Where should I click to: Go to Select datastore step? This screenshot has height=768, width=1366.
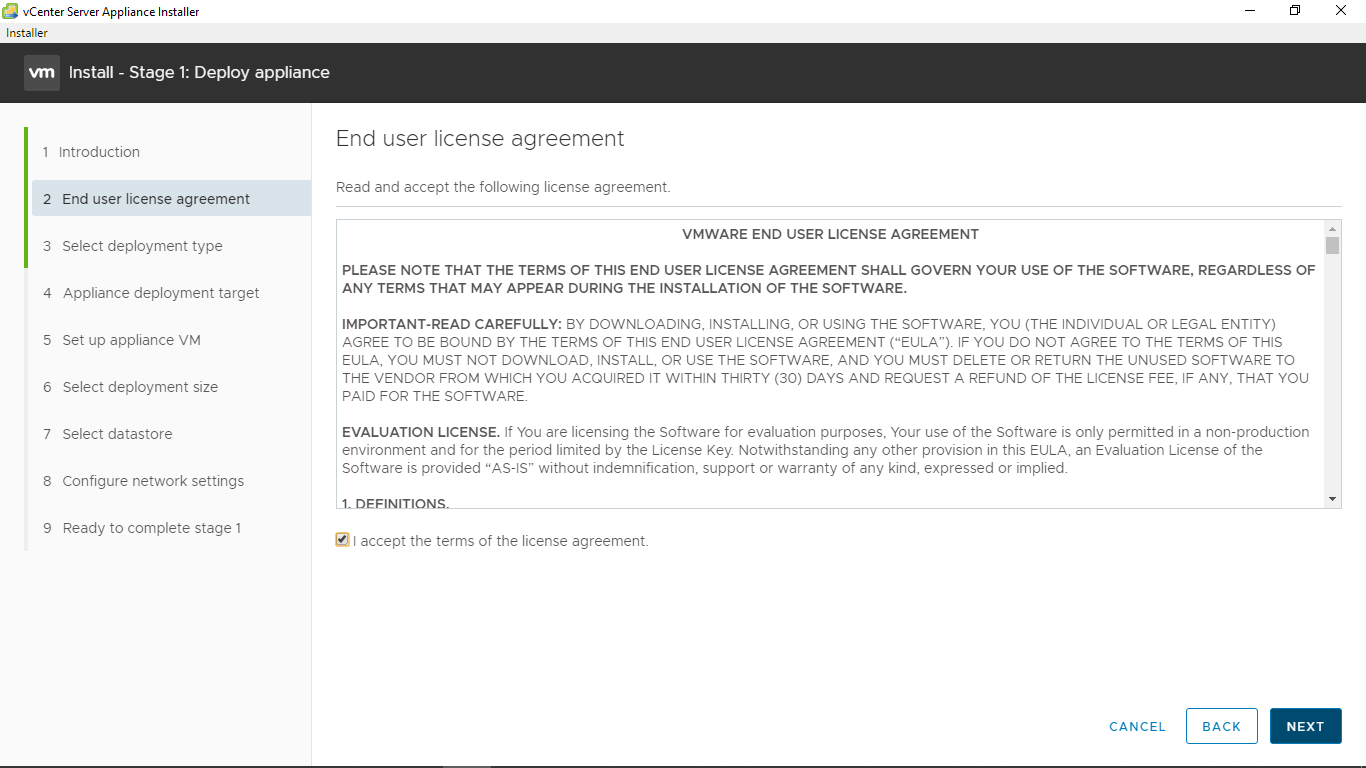tap(117, 434)
